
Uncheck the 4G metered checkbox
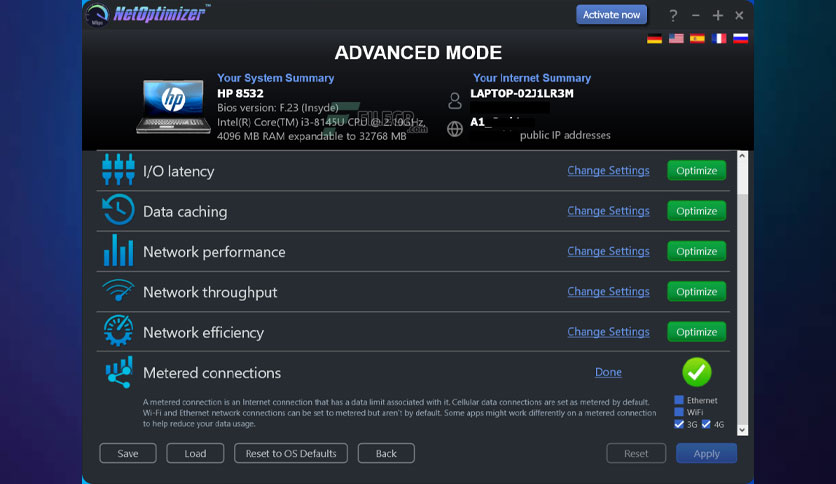point(706,424)
